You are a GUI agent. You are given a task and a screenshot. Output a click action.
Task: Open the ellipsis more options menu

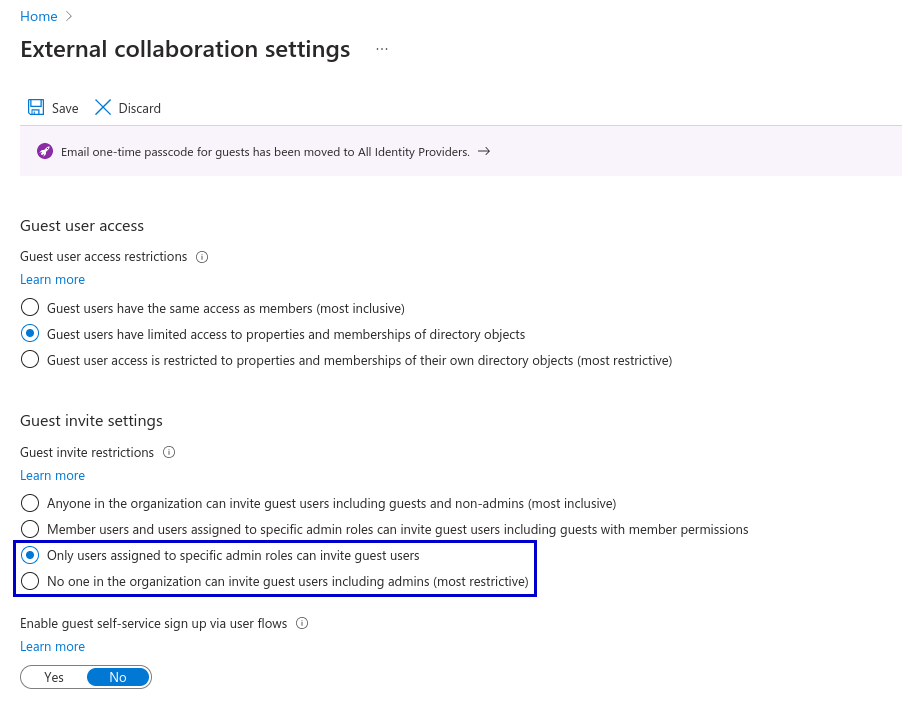click(x=382, y=49)
